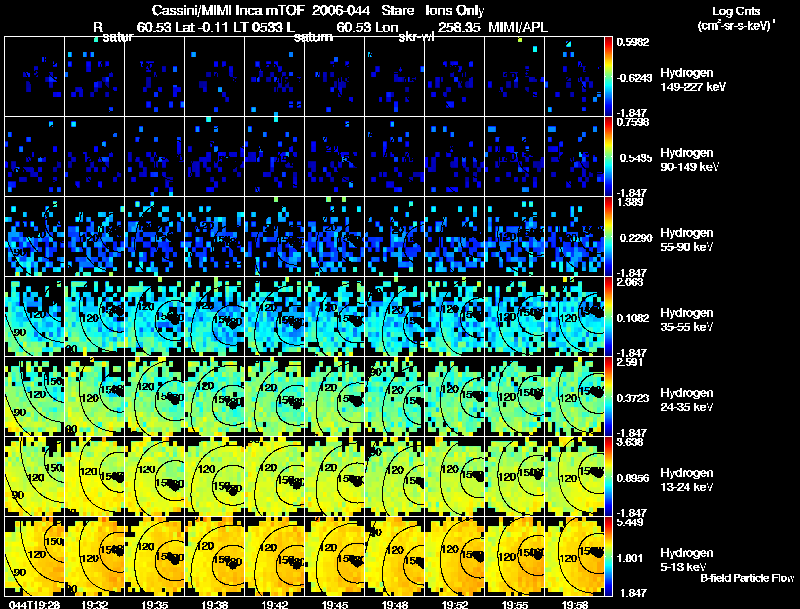
Task: Click the 19:45 time label
Action: pyautogui.click(x=334, y=604)
